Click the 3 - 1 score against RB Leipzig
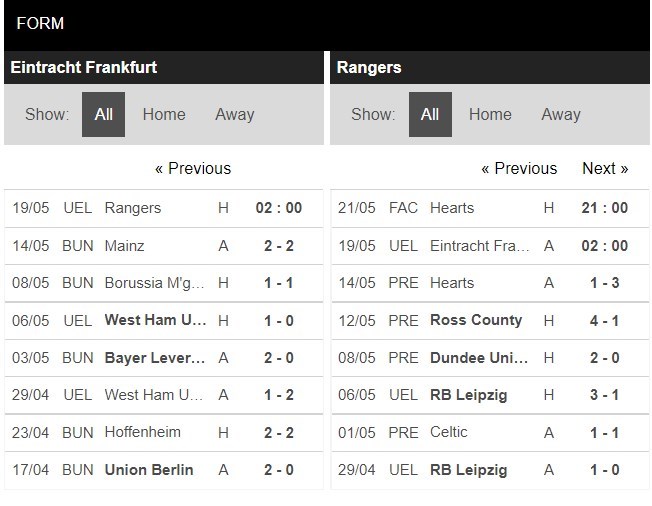The image size is (652, 506). tap(604, 395)
